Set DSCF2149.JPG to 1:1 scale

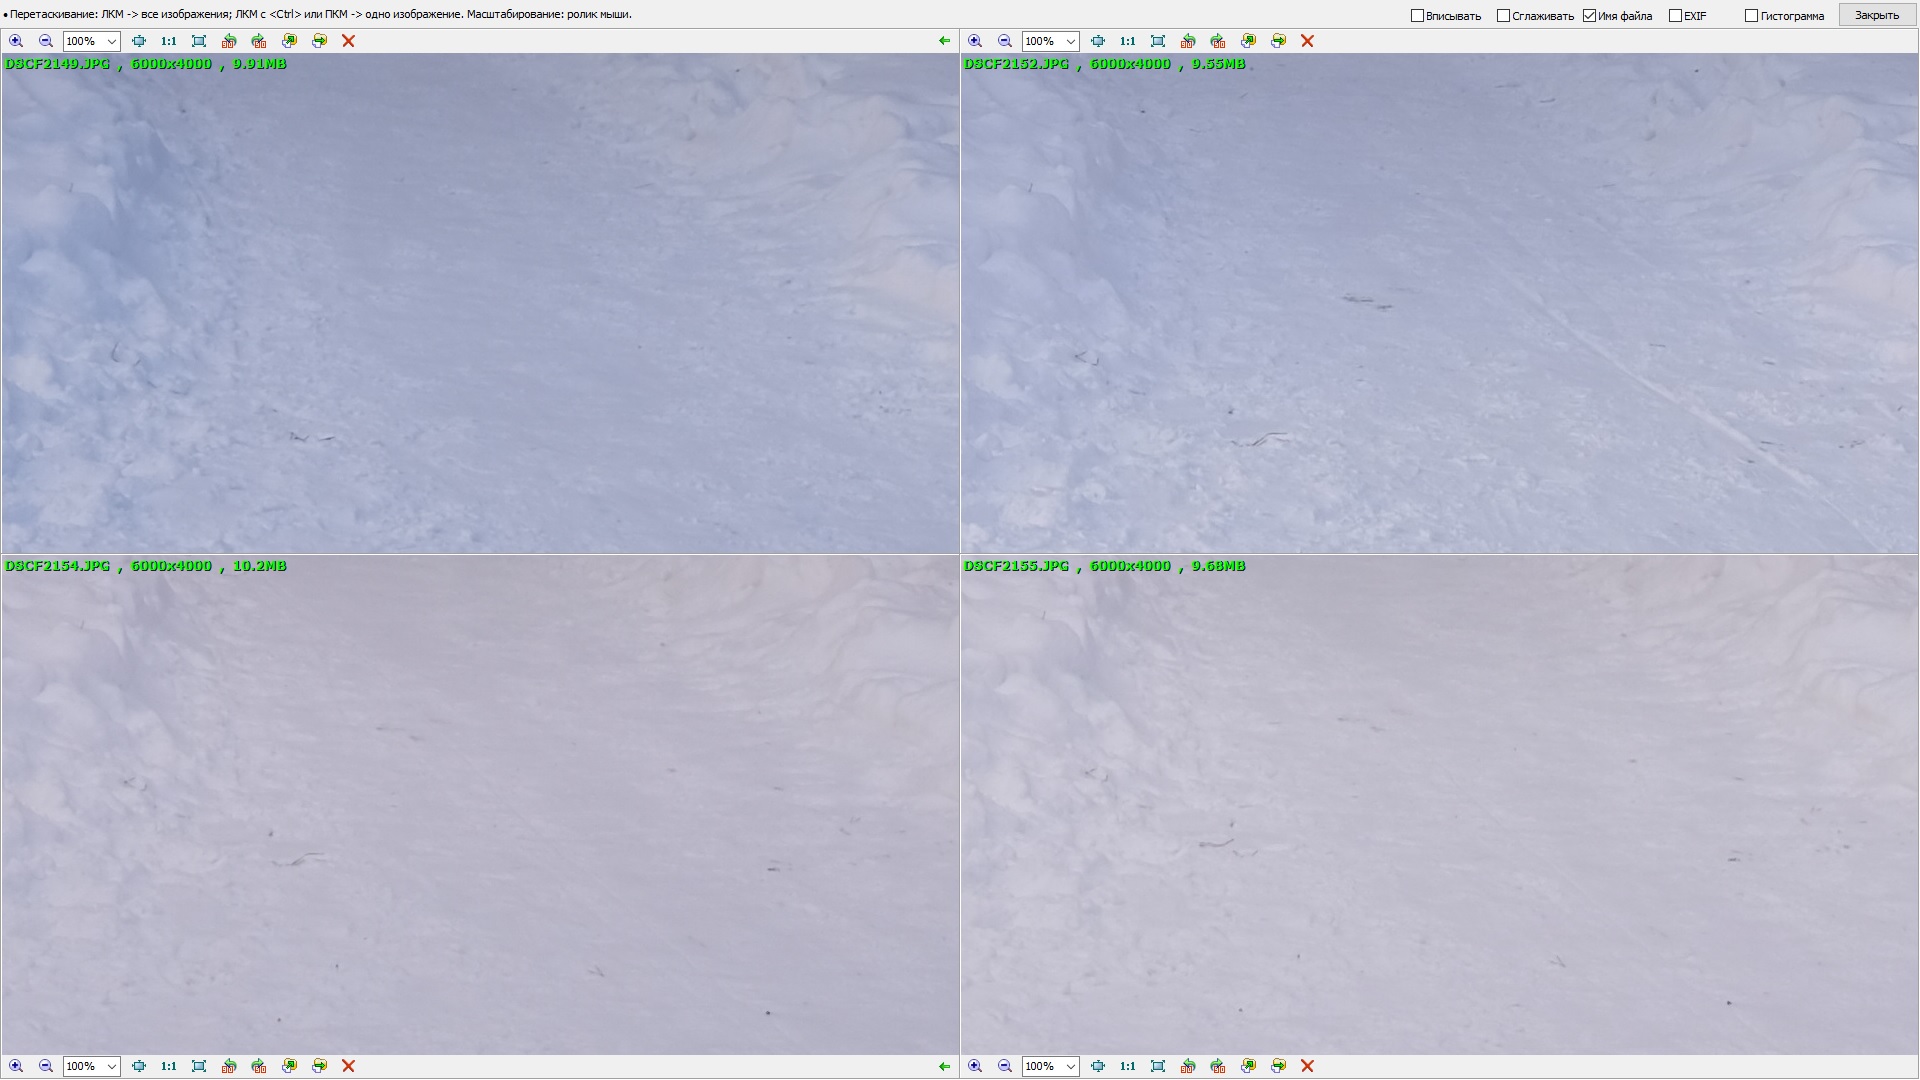tap(169, 41)
